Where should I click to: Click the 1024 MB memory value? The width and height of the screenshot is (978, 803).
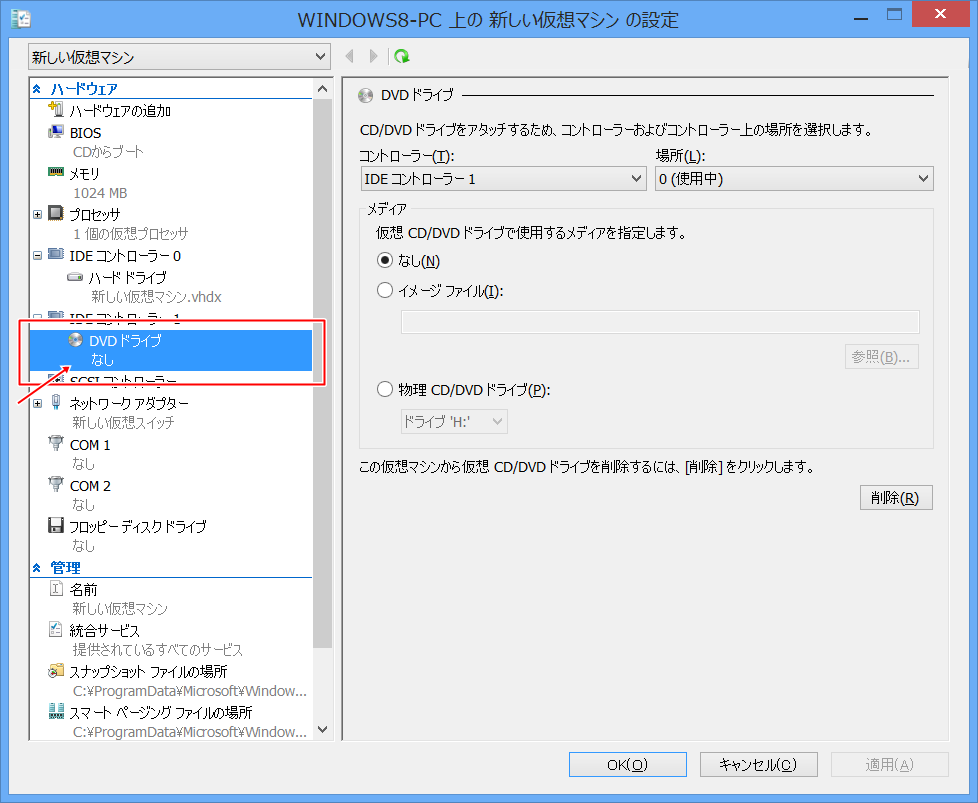100,193
